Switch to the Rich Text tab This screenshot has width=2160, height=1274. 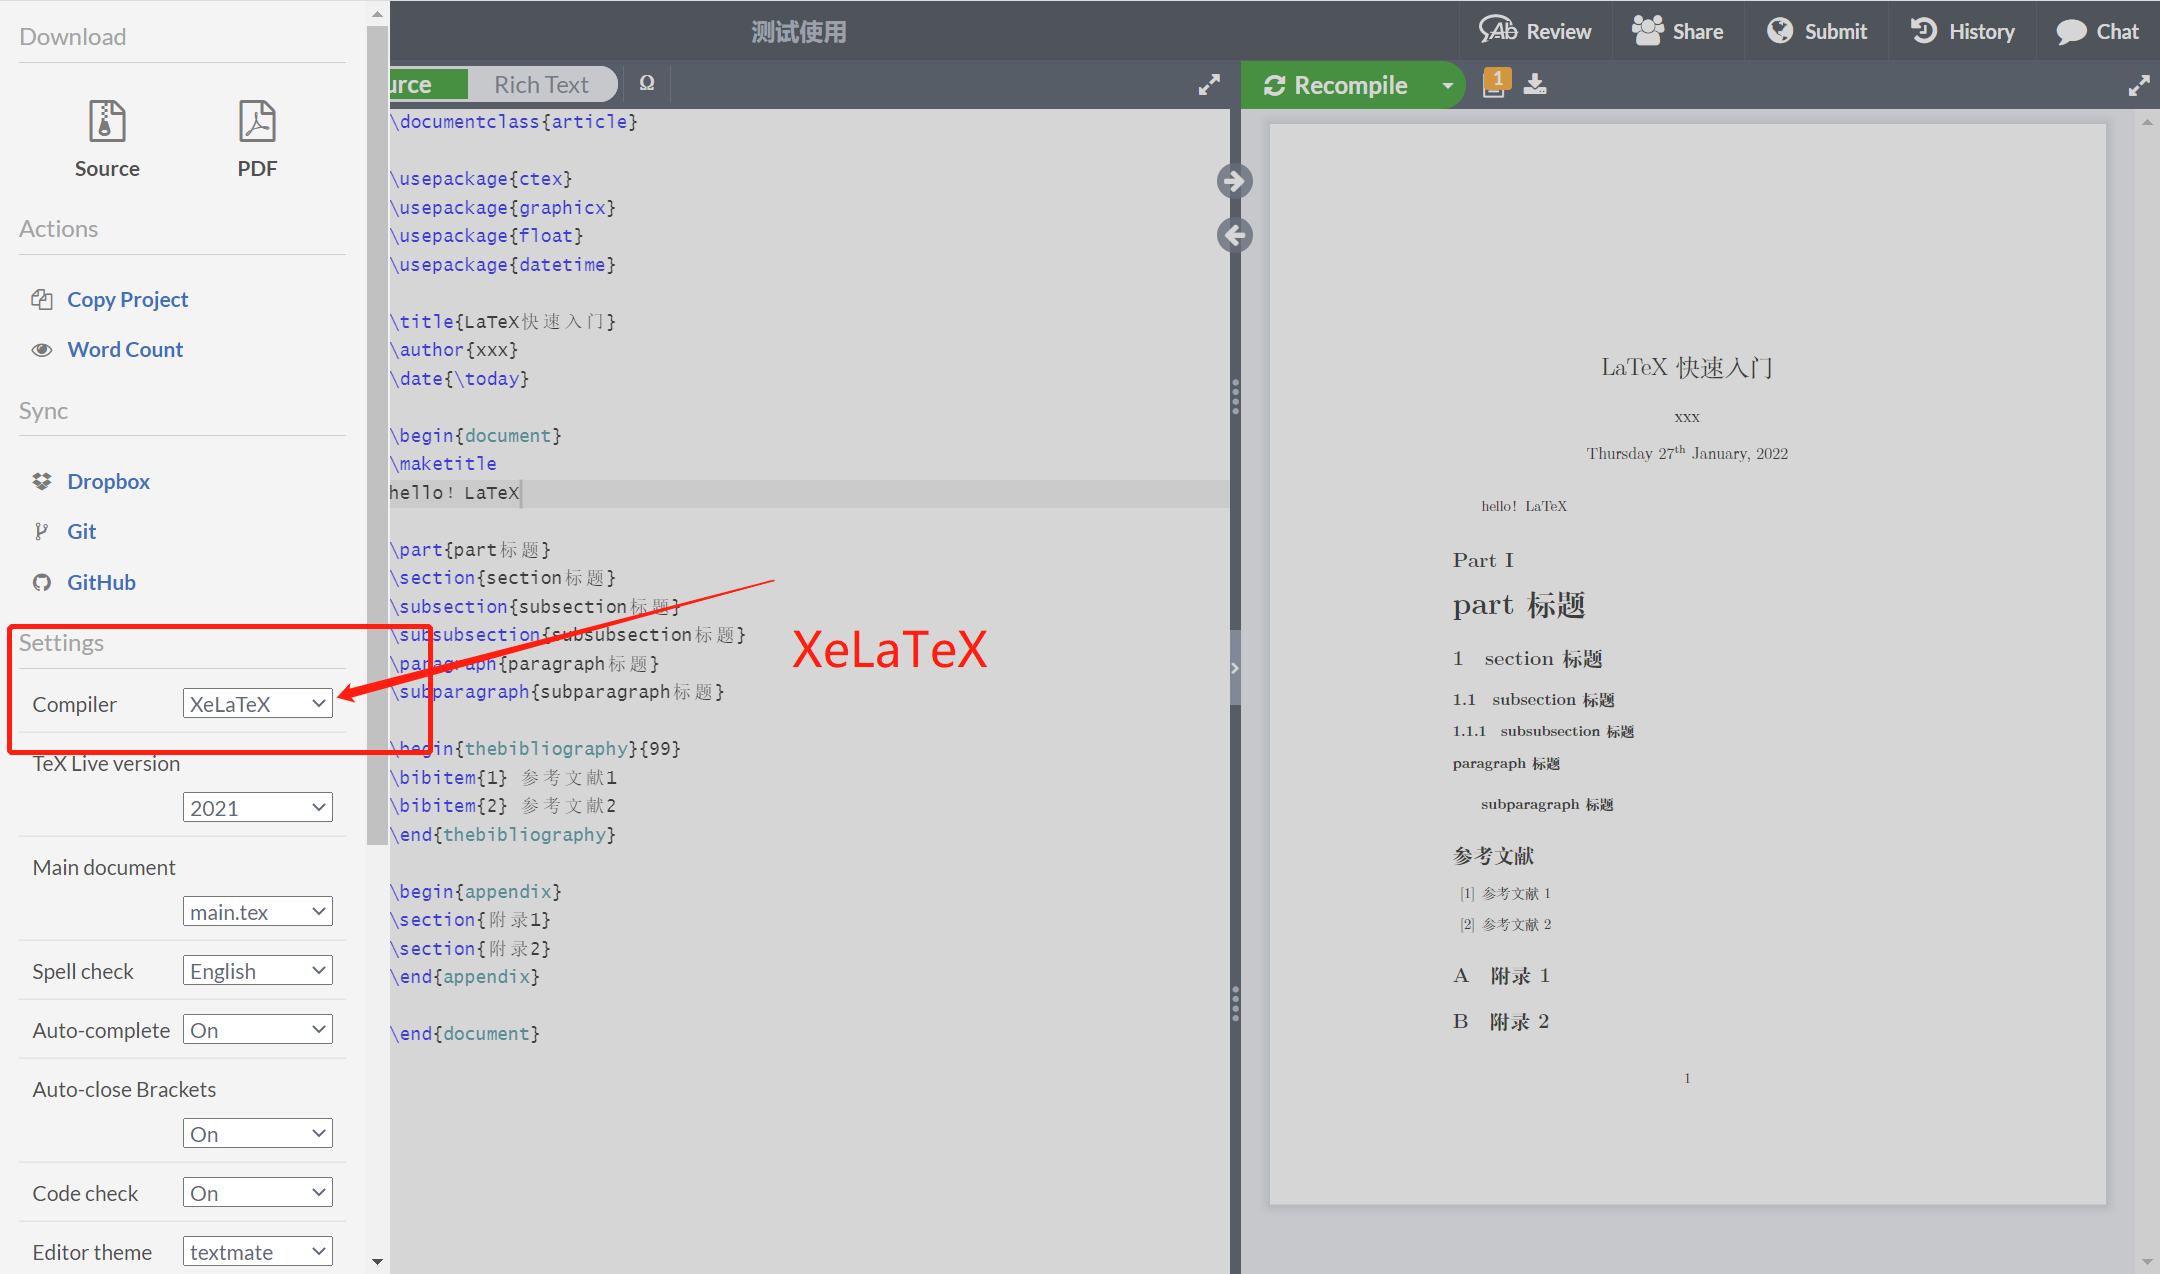541,83
